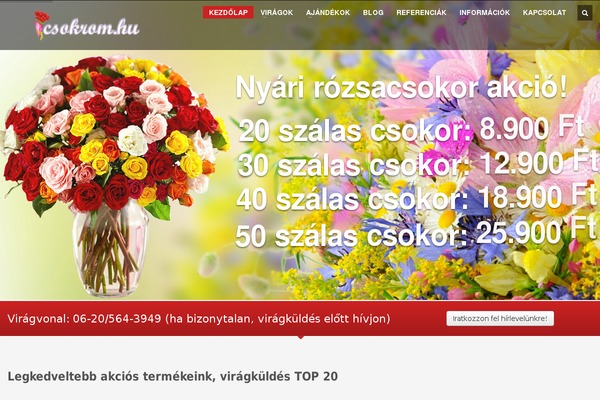The height and width of the screenshot is (400, 600).
Task: Open the REFERENCIÁK page
Action: [421, 13]
